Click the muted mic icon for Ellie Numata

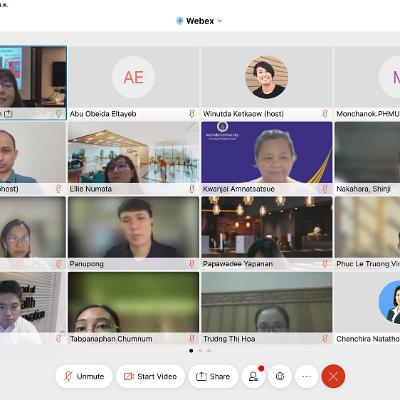click(192, 189)
